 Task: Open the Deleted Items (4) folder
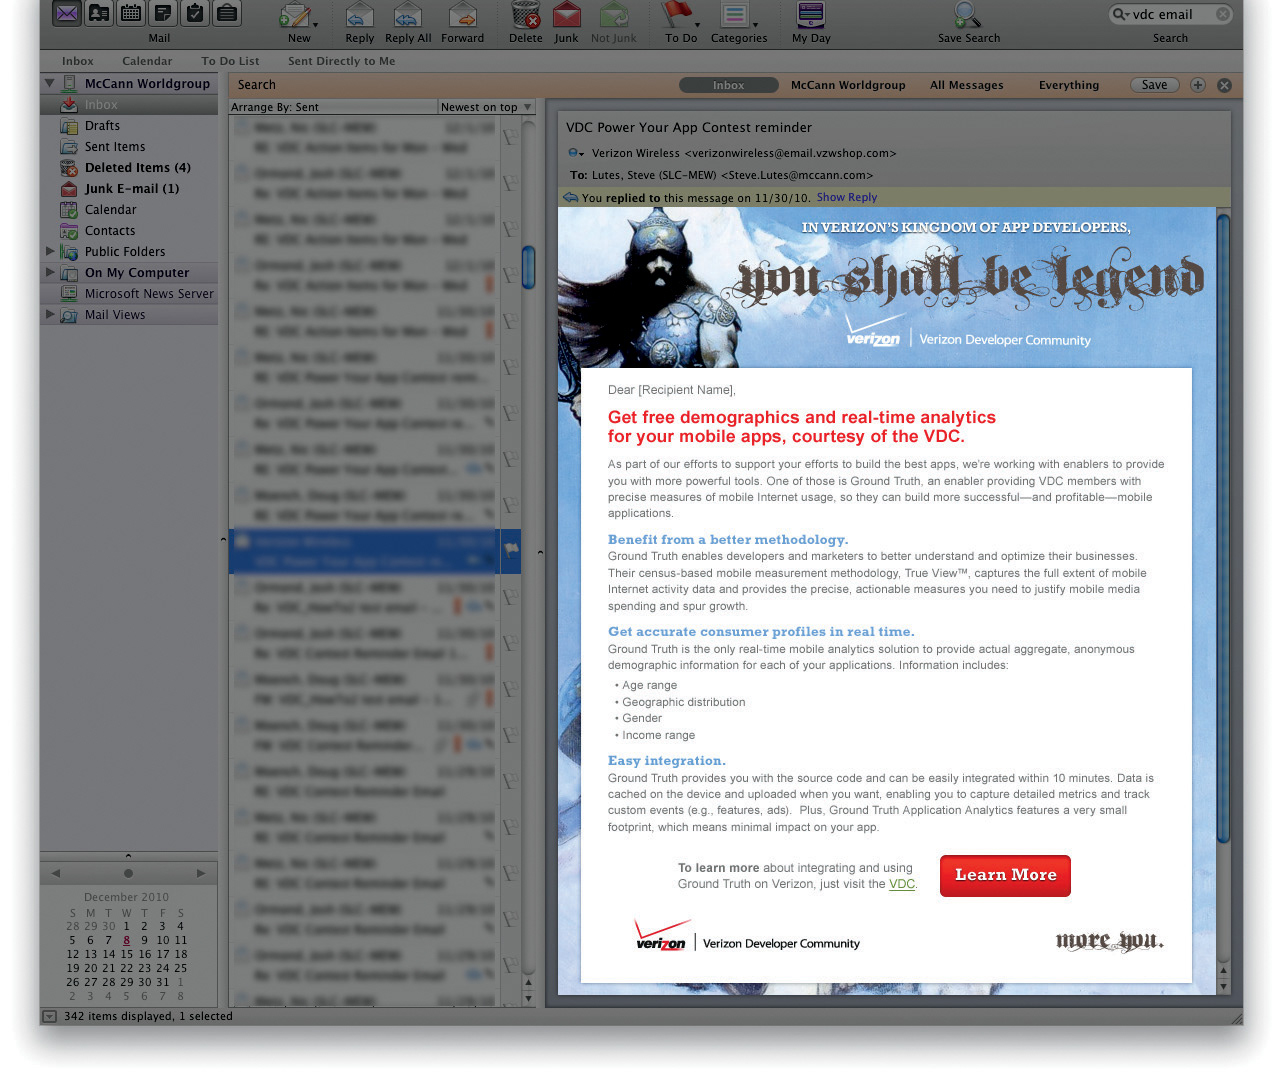[x=129, y=168]
